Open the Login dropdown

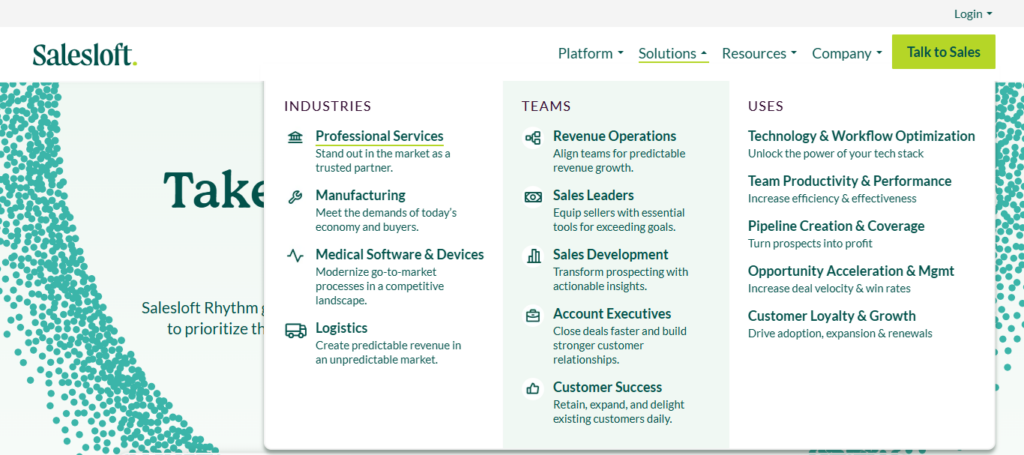(972, 14)
